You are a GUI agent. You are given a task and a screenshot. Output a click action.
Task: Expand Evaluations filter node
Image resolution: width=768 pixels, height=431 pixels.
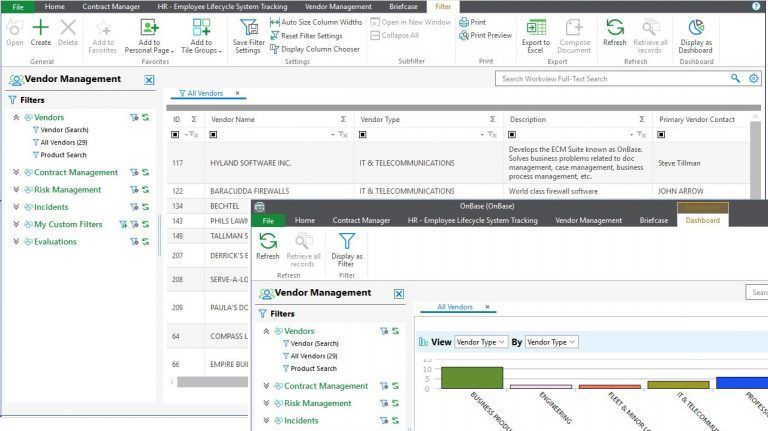coord(16,241)
